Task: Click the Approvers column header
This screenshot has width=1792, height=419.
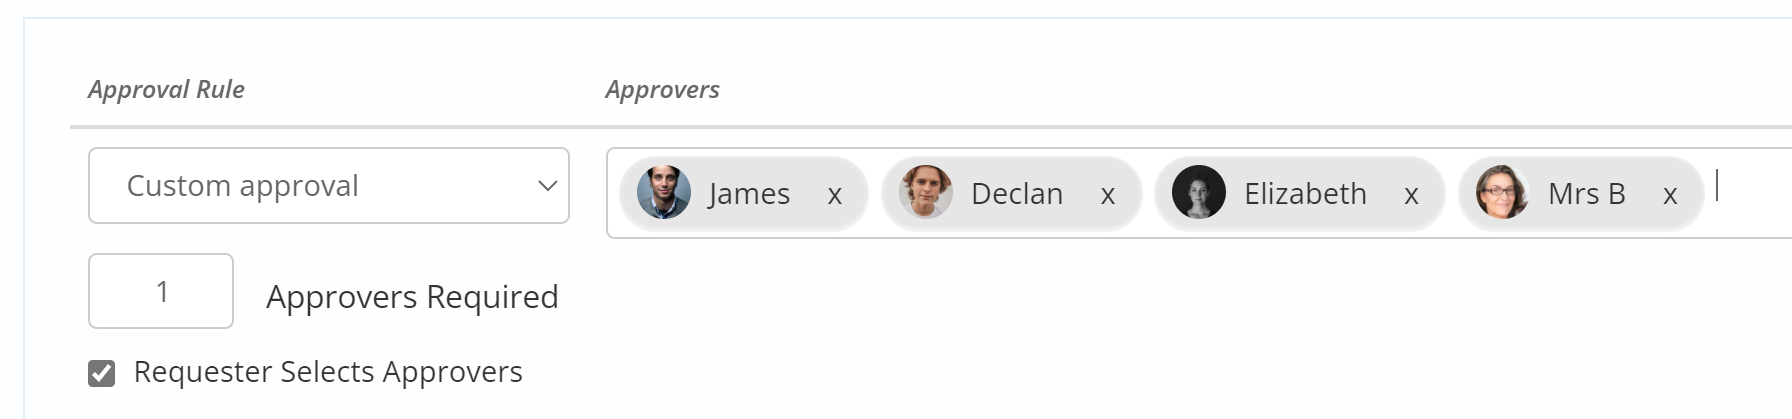Action: [x=662, y=90]
